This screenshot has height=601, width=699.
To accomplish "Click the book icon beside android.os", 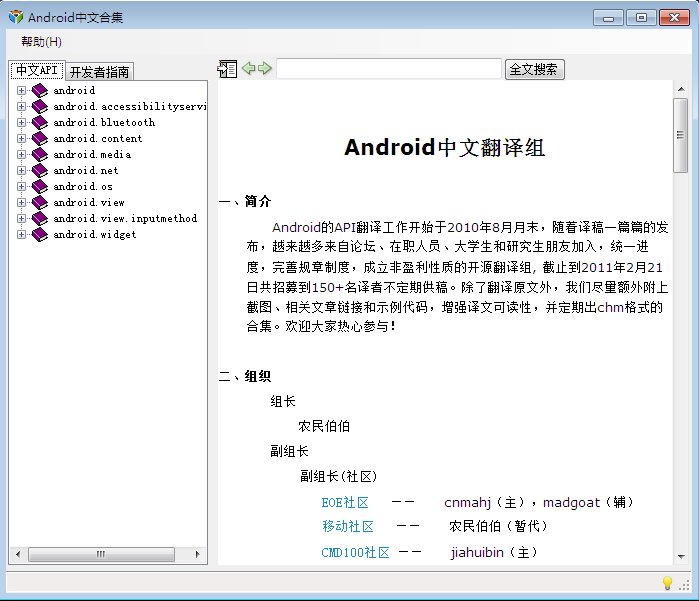I will (40, 186).
